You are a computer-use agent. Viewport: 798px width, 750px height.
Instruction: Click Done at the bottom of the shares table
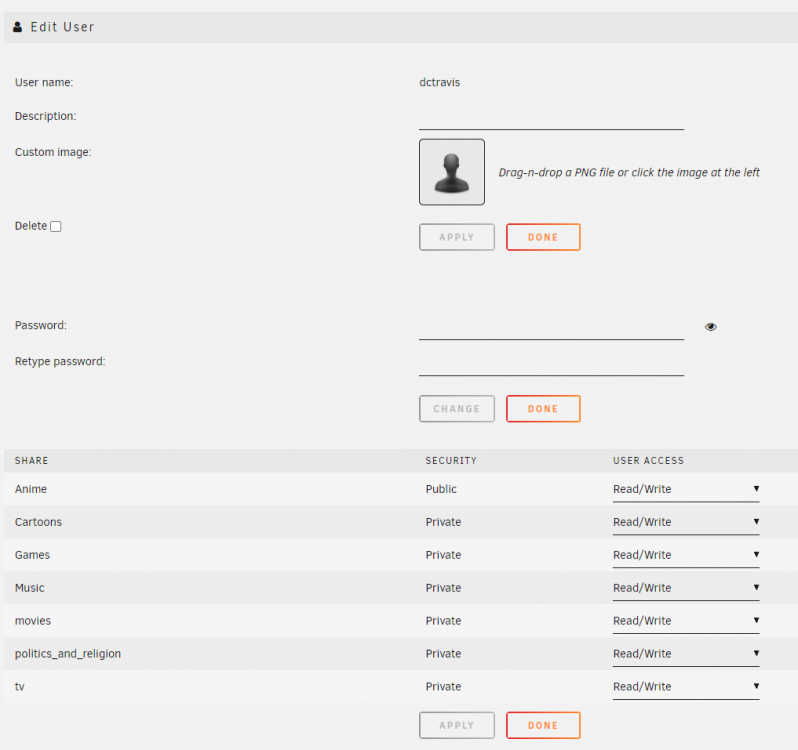[543, 725]
